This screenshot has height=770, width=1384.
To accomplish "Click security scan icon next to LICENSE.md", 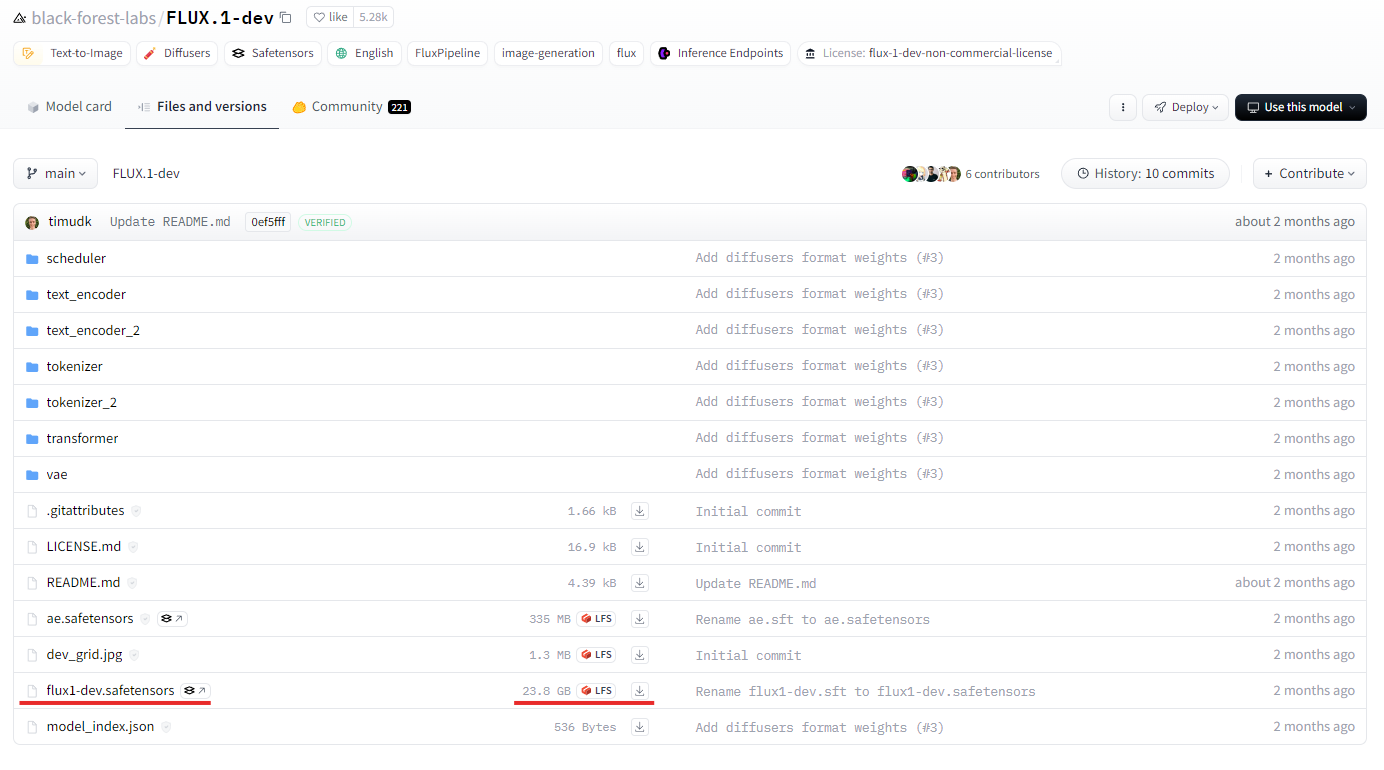I will click(x=133, y=547).
